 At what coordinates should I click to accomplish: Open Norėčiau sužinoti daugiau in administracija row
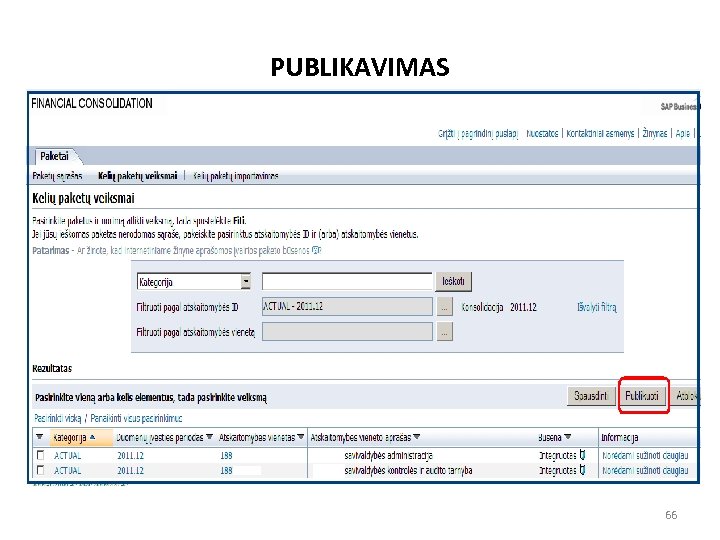tap(645, 456)
